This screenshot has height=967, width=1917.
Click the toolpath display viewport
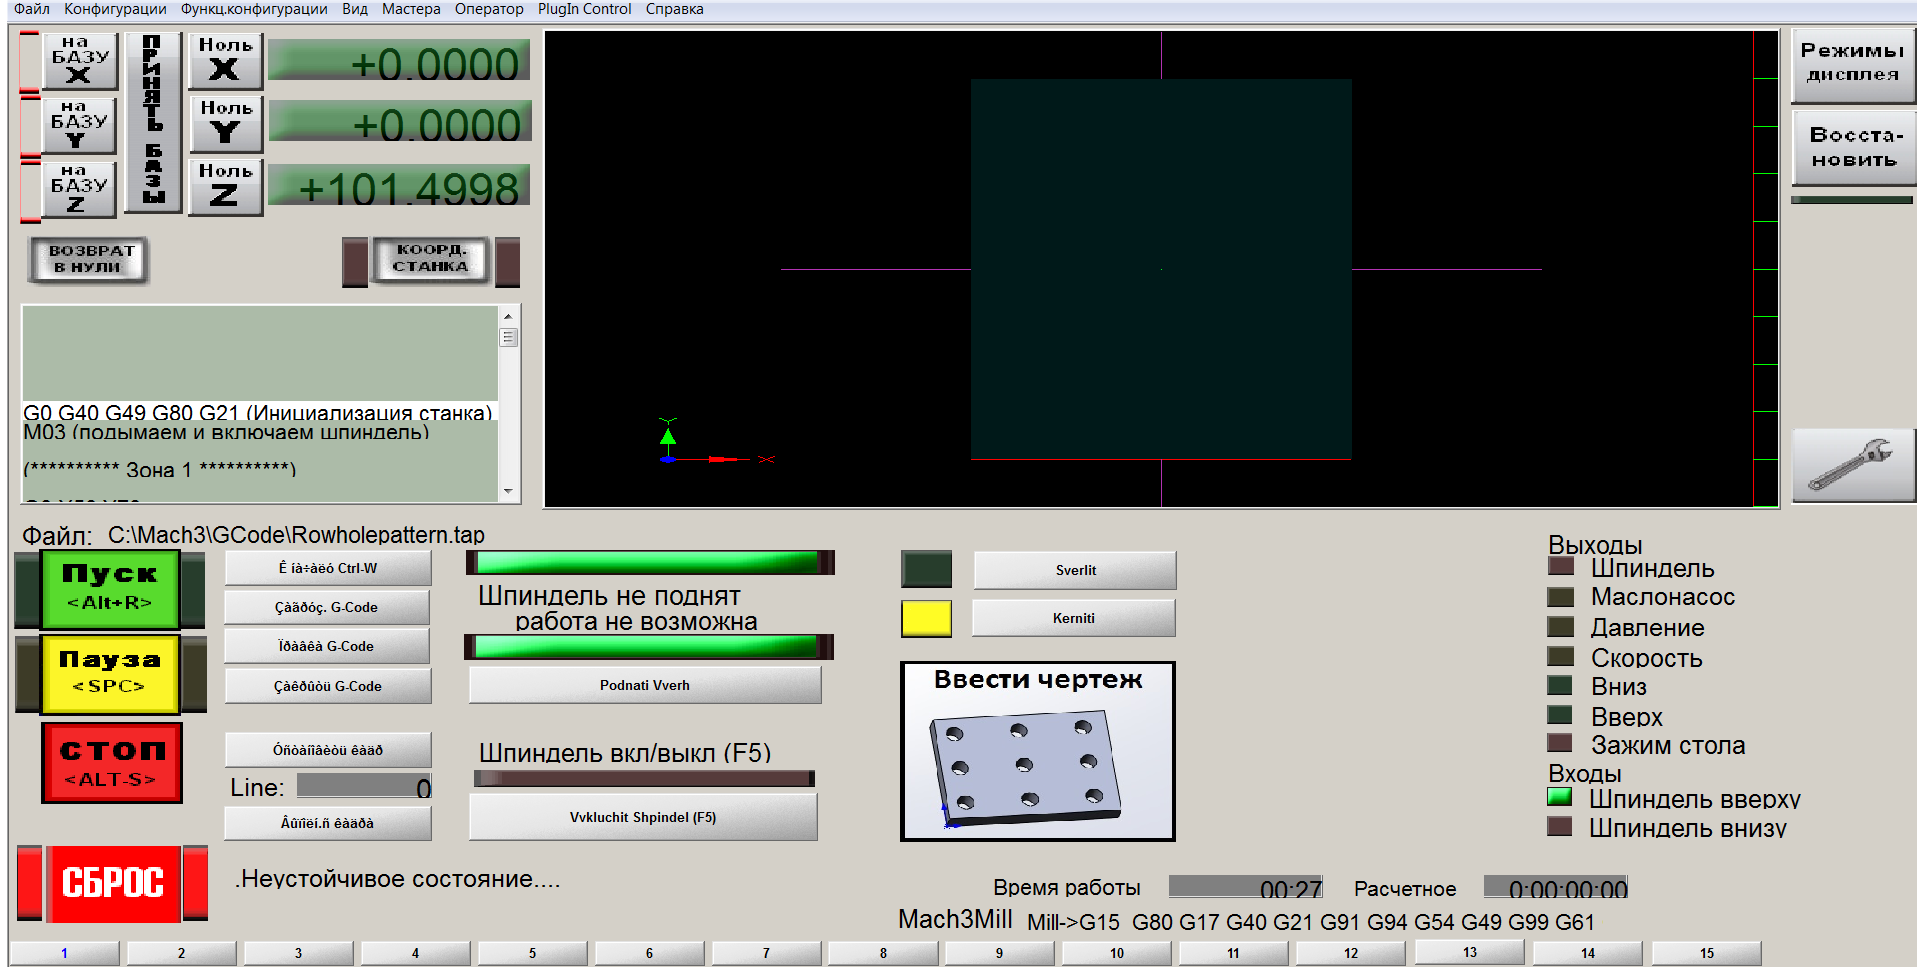click(1161, 269)
